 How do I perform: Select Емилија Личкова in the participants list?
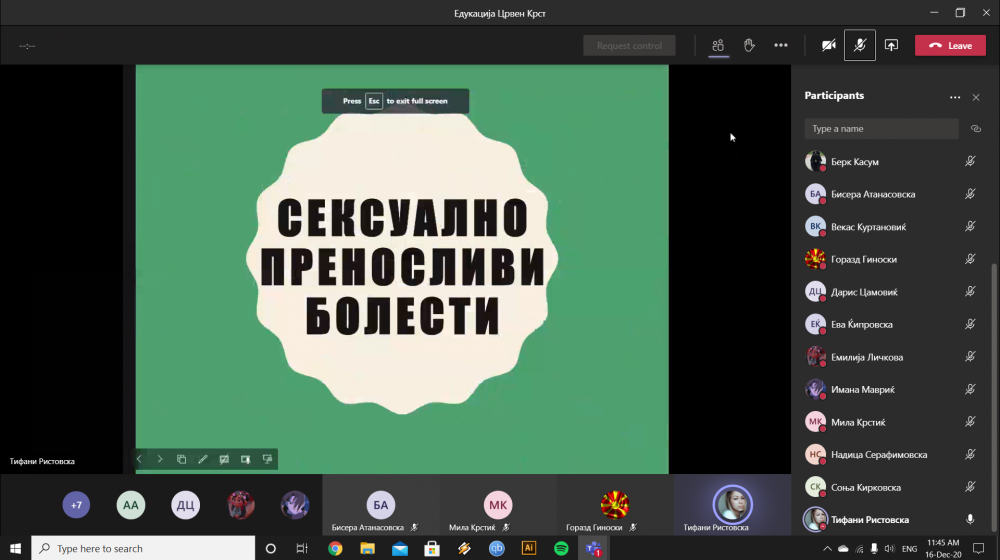(x=869, y=357)
